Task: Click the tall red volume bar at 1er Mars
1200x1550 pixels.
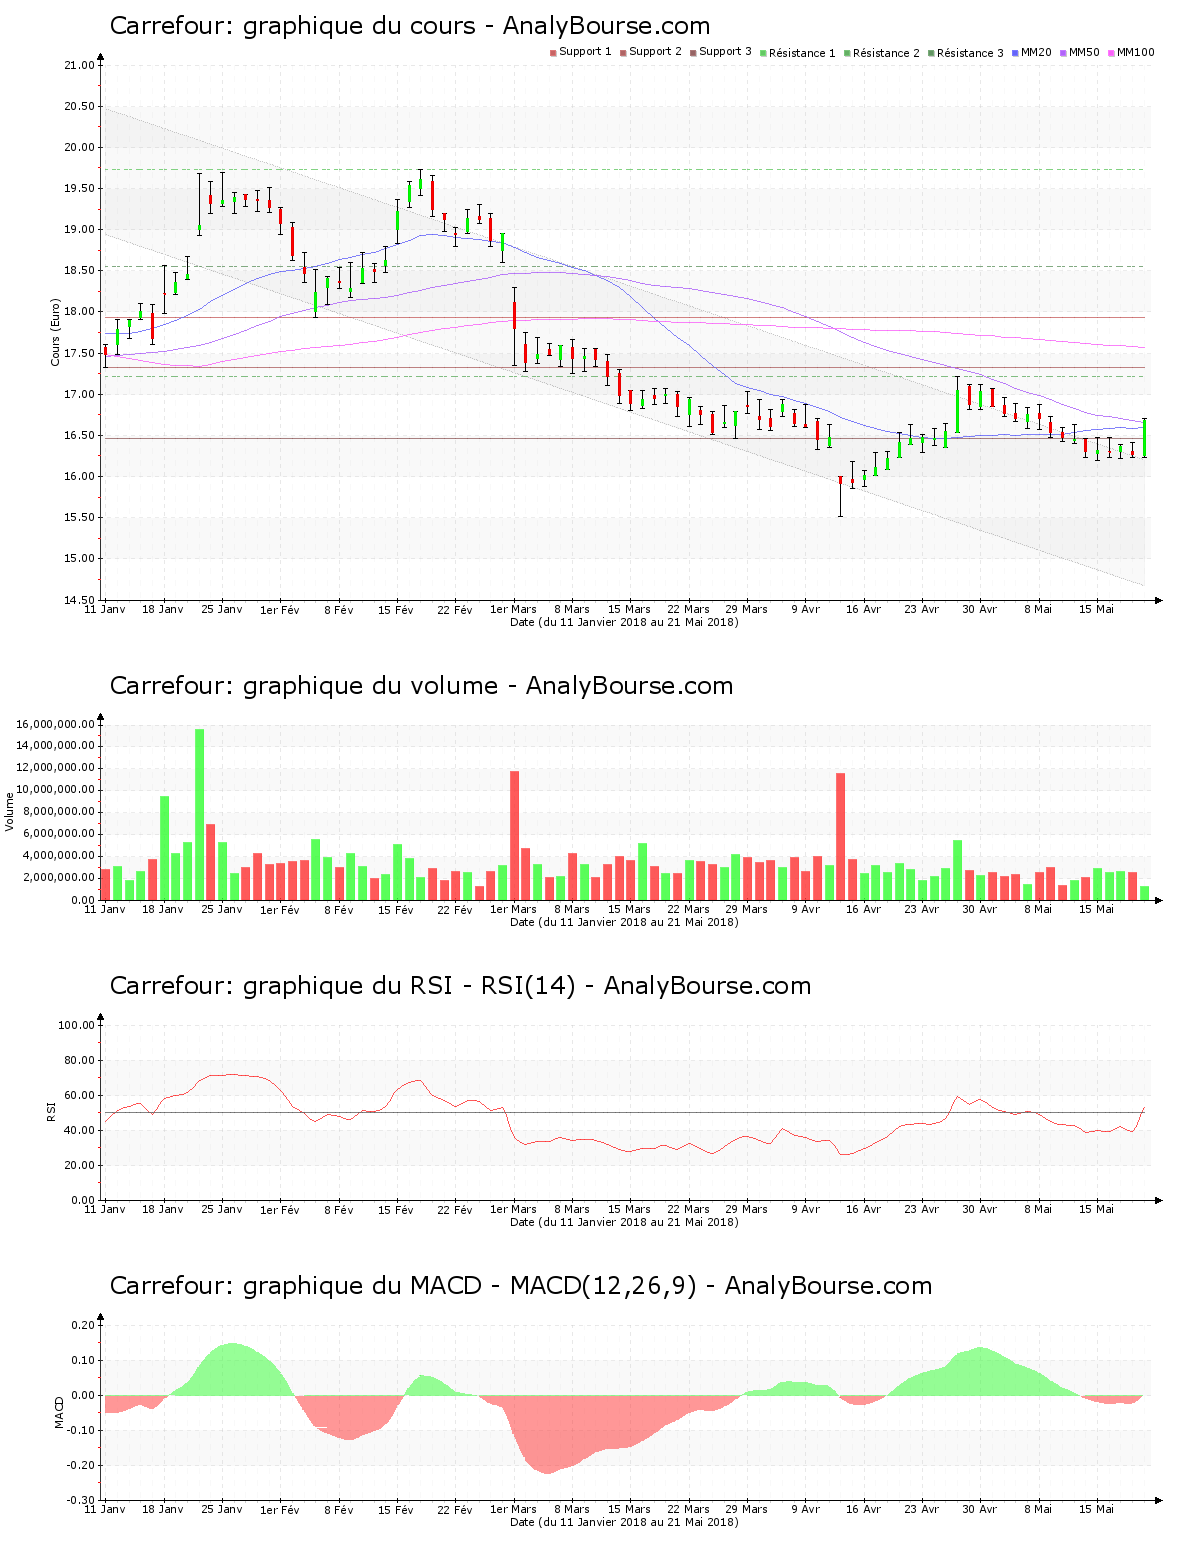Action: point(514,835)
